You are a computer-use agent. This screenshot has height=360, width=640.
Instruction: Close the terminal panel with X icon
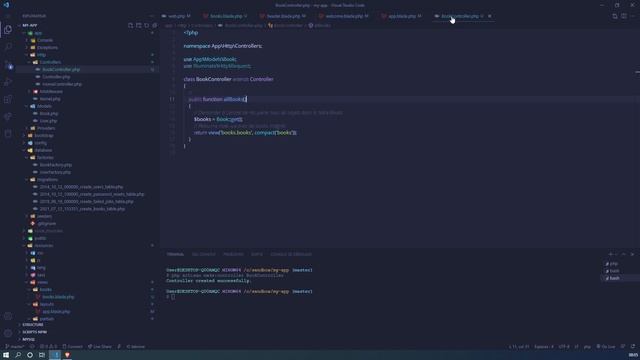point(632,254)
